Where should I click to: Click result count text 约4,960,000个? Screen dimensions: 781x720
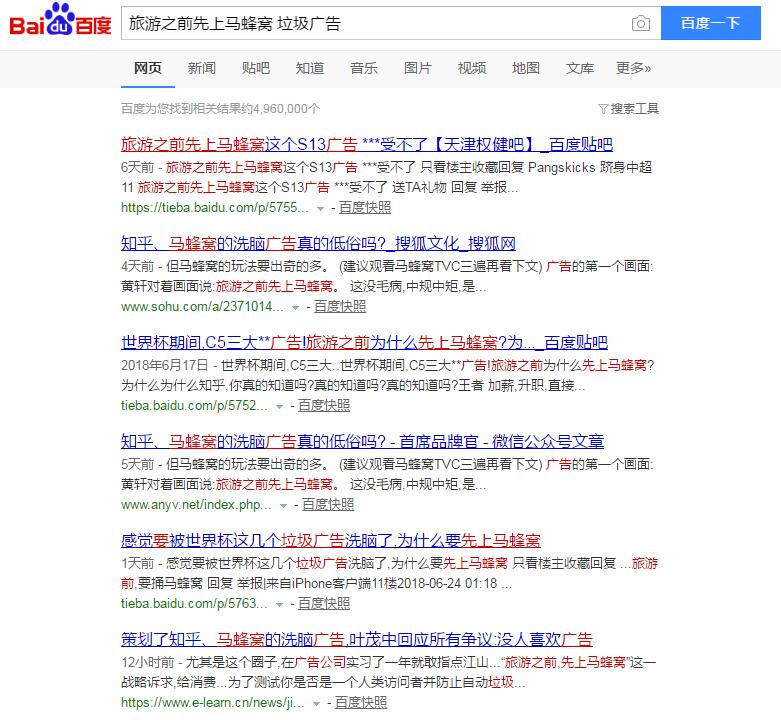pyautogui.click(x=281, y=109)
